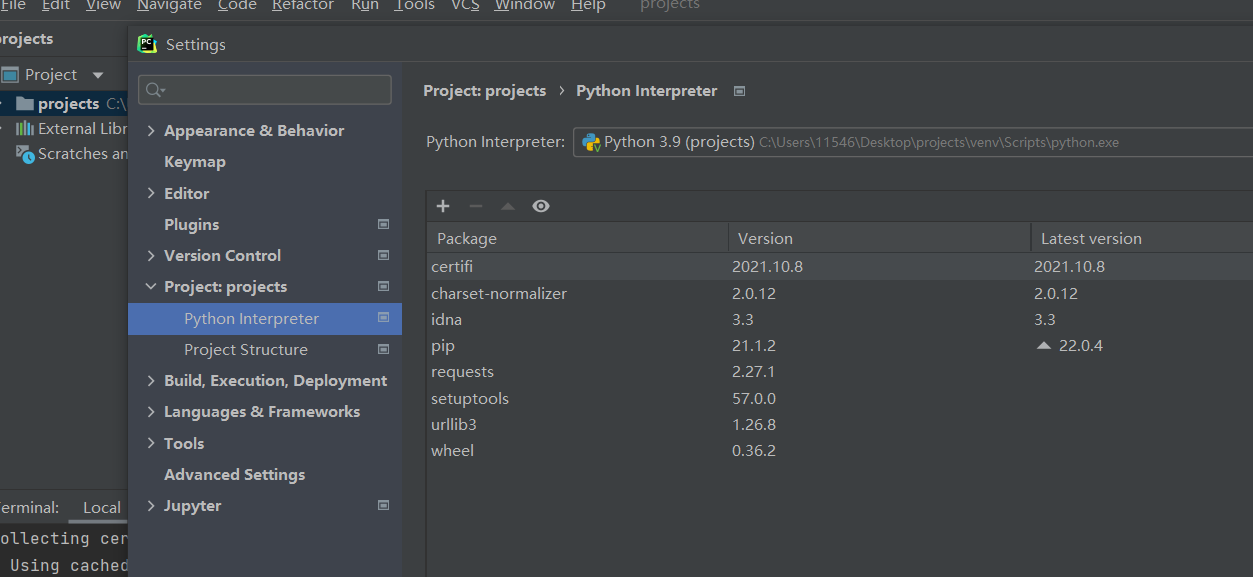
Task: Click requests version 2.27.1 cell
Action: [x=754, y=372]
